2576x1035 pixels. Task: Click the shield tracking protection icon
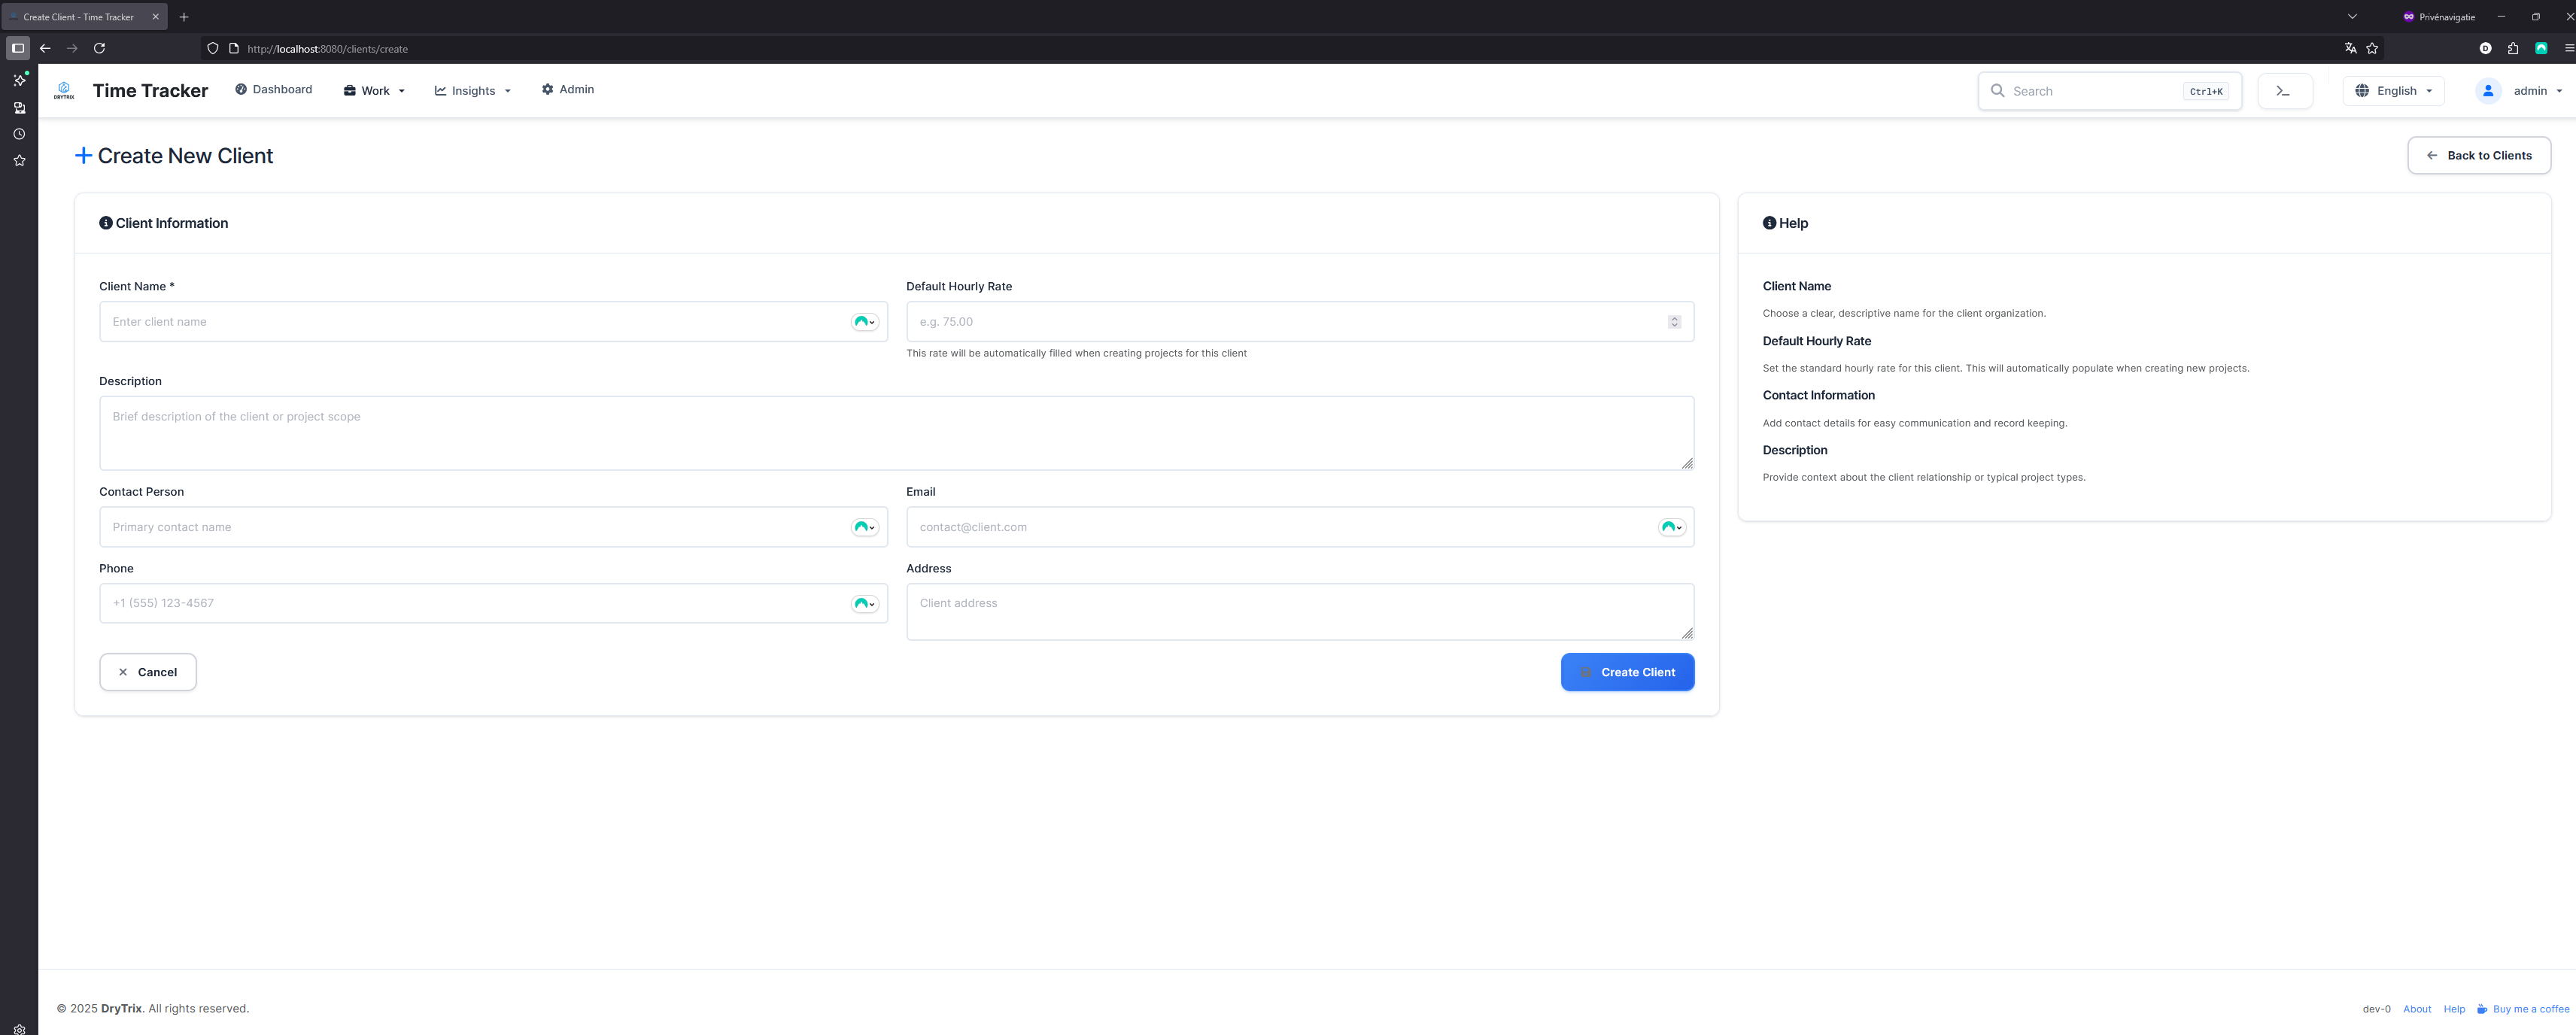tap(212, 48)
